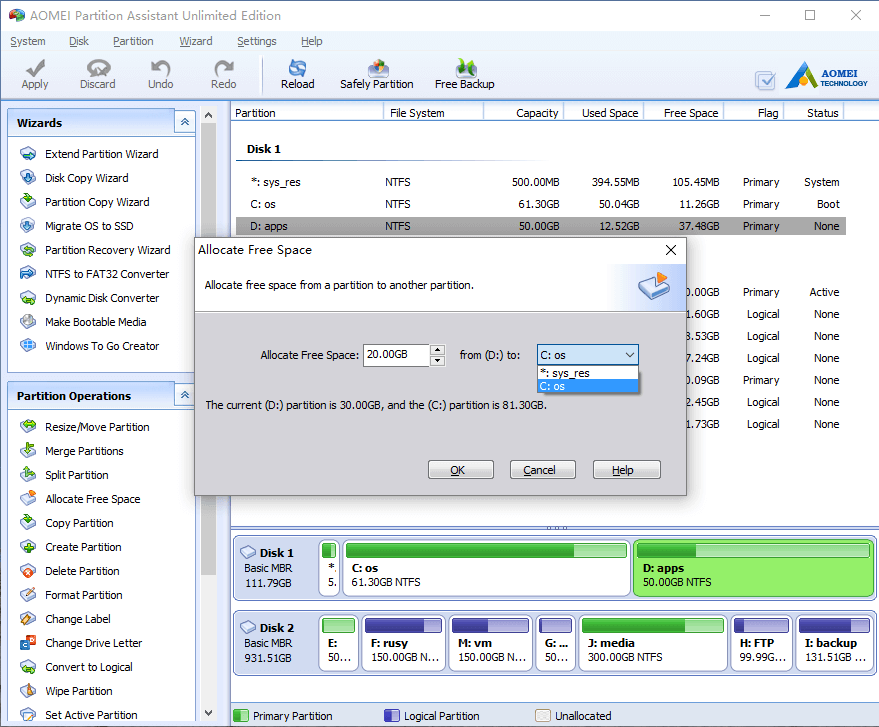This screenshot has height=727, width=879.
Task: Select the D: apps row in partition list
Action: (540, 226)
